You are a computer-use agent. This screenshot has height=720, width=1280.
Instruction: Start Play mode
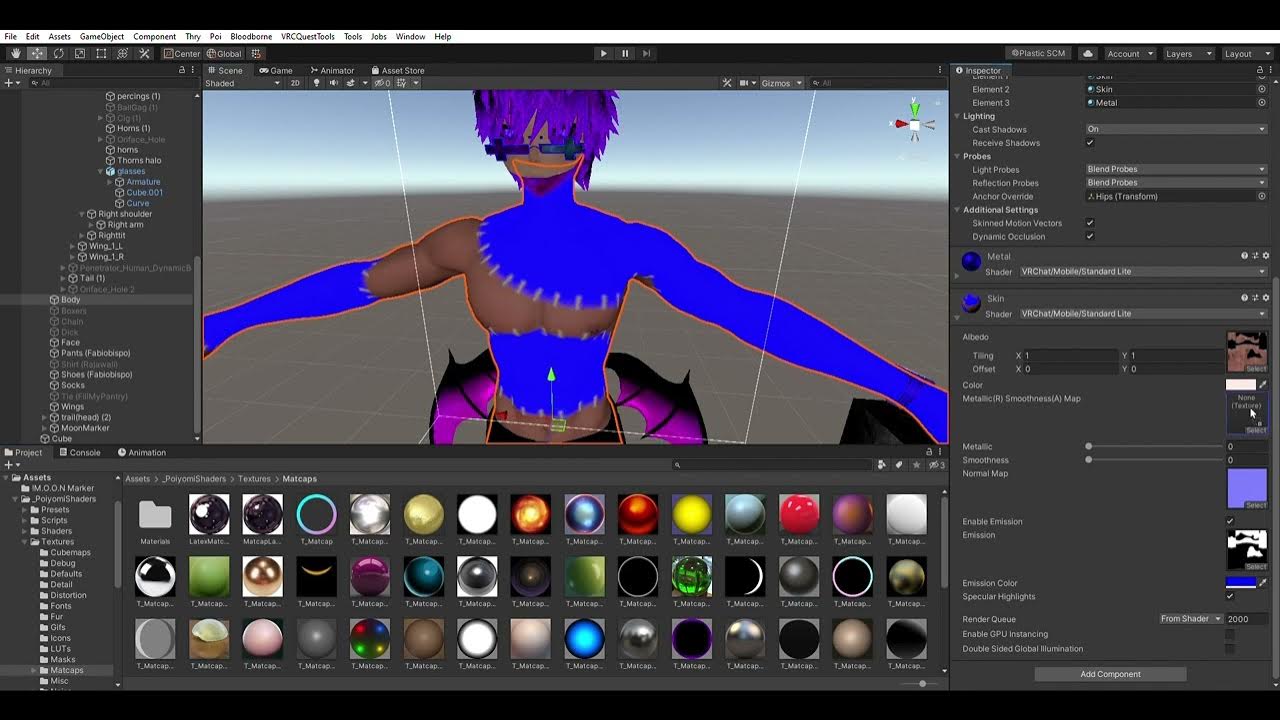603,53
